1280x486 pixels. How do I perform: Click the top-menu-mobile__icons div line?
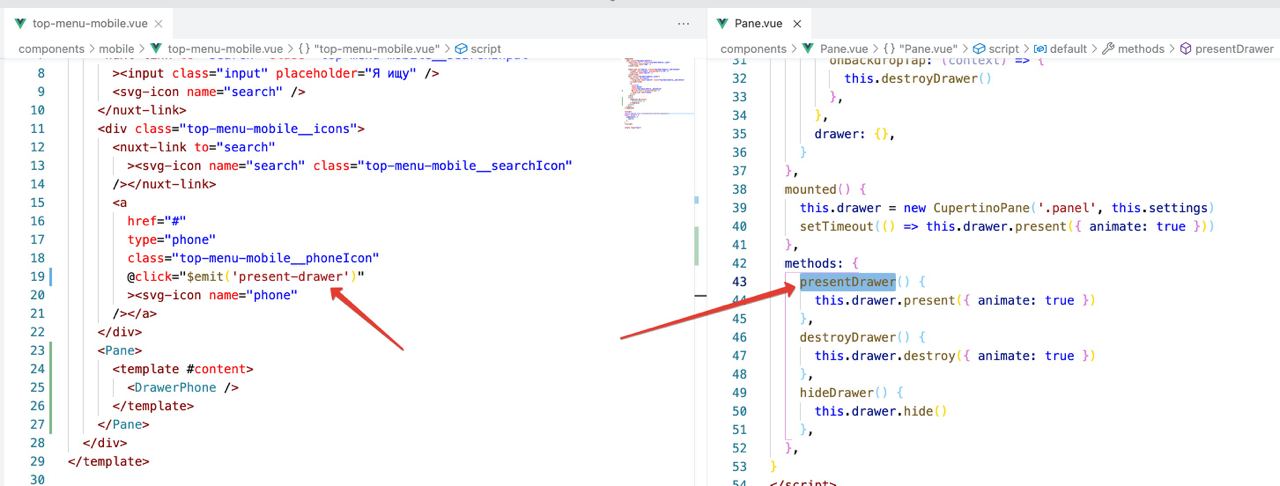tap(231, 128)
